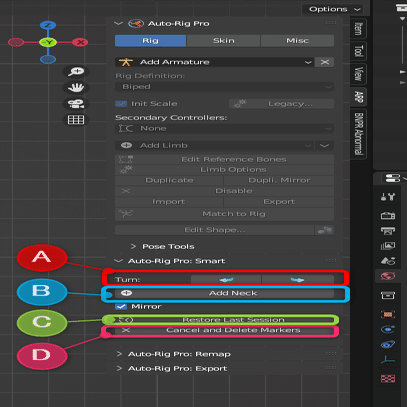Open Object Data properties icon
The image size is (407, 407).
coord(388,360)
